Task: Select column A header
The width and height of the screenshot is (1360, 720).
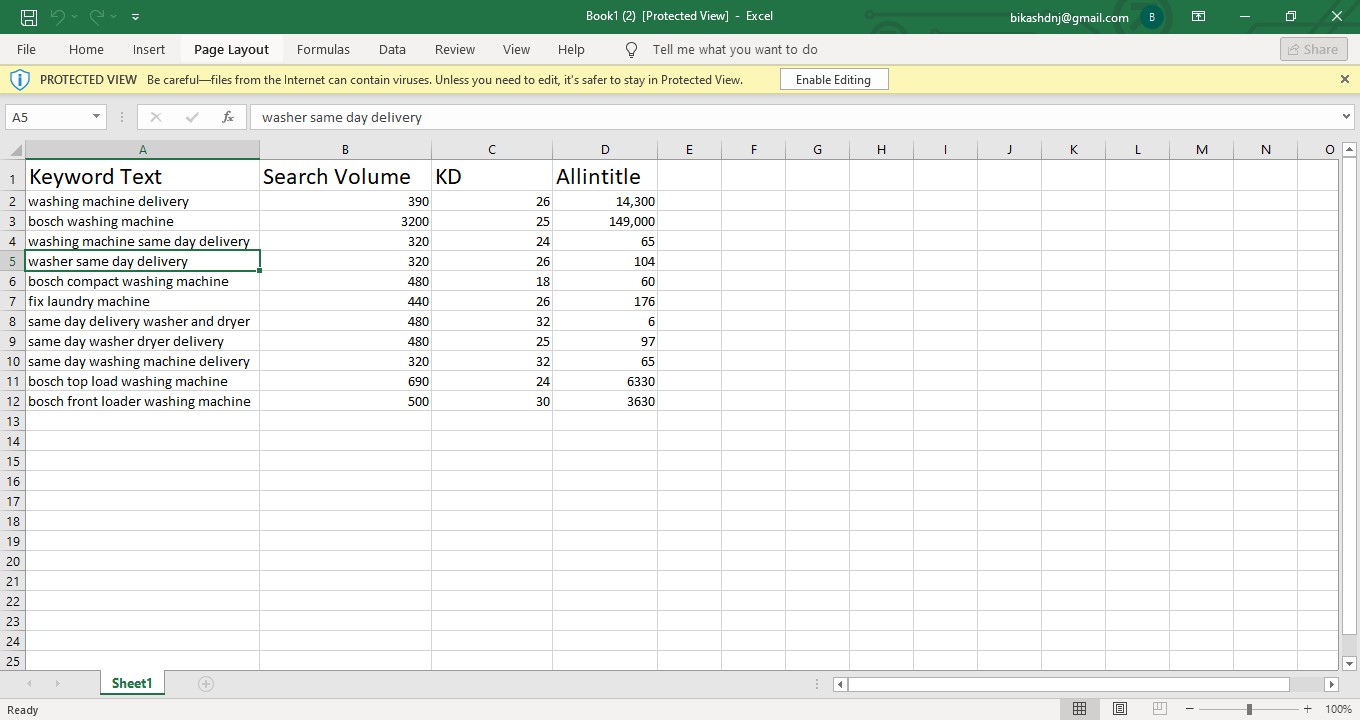Action: (x=142, y=150)
